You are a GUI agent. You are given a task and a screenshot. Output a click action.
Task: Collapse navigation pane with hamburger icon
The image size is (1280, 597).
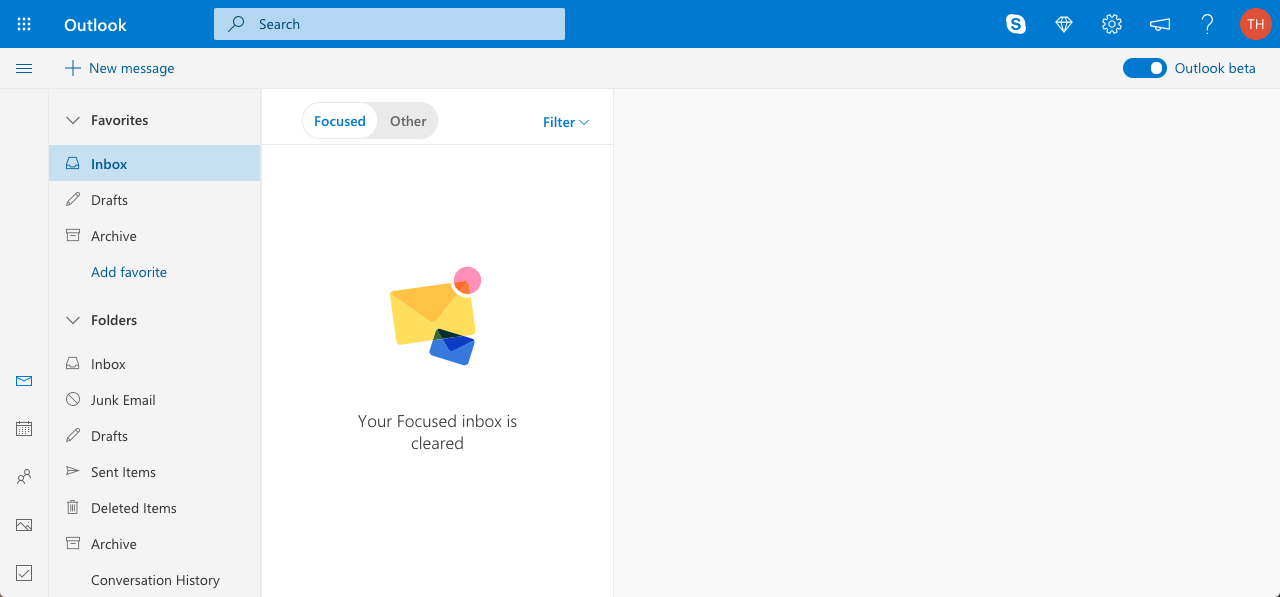[x=24, y=68]
